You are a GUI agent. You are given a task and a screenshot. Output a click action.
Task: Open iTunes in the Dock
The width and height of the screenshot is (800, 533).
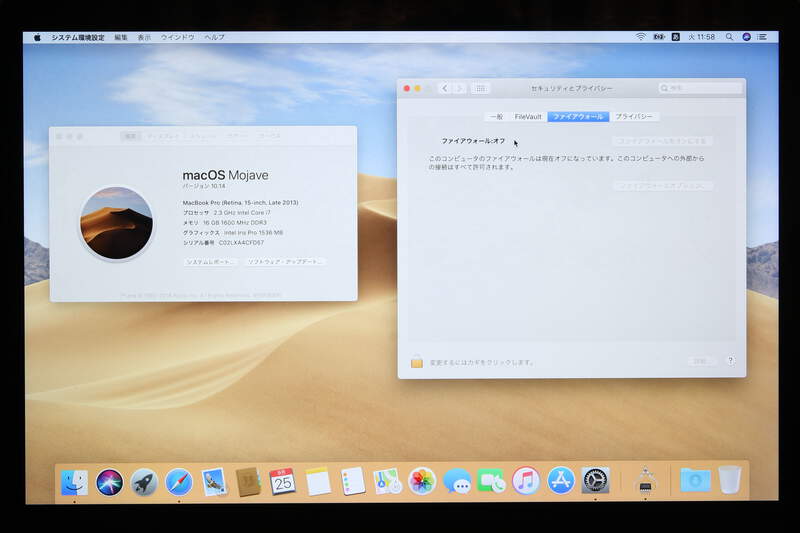(x=526, y=481)
